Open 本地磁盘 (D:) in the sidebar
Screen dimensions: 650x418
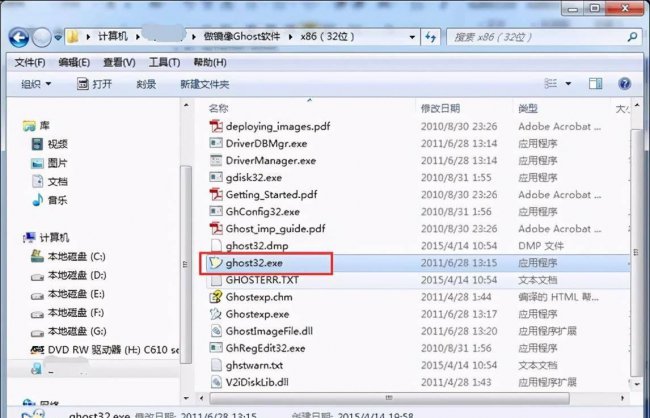tap(69, 275)
